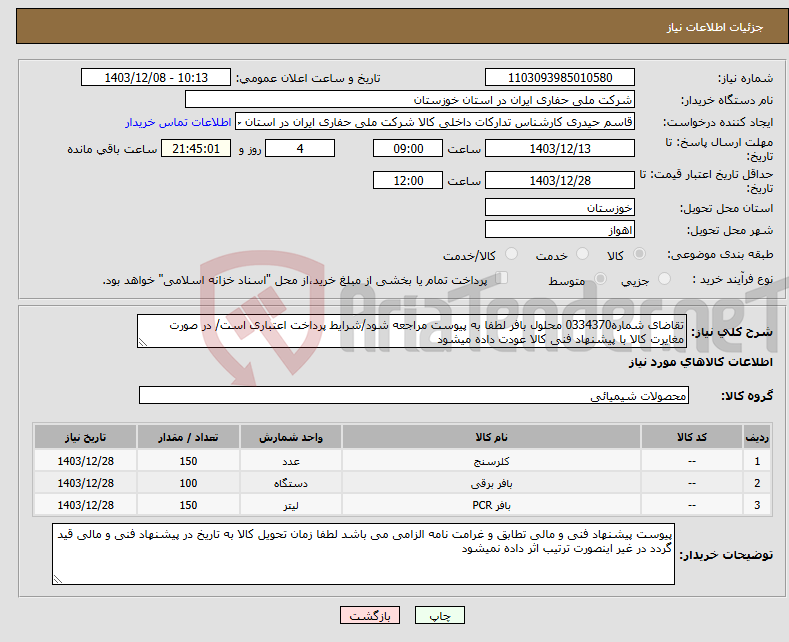This screenshot has height=642, width=789.
Task: Click row number 3 cell
Action: 757,505
